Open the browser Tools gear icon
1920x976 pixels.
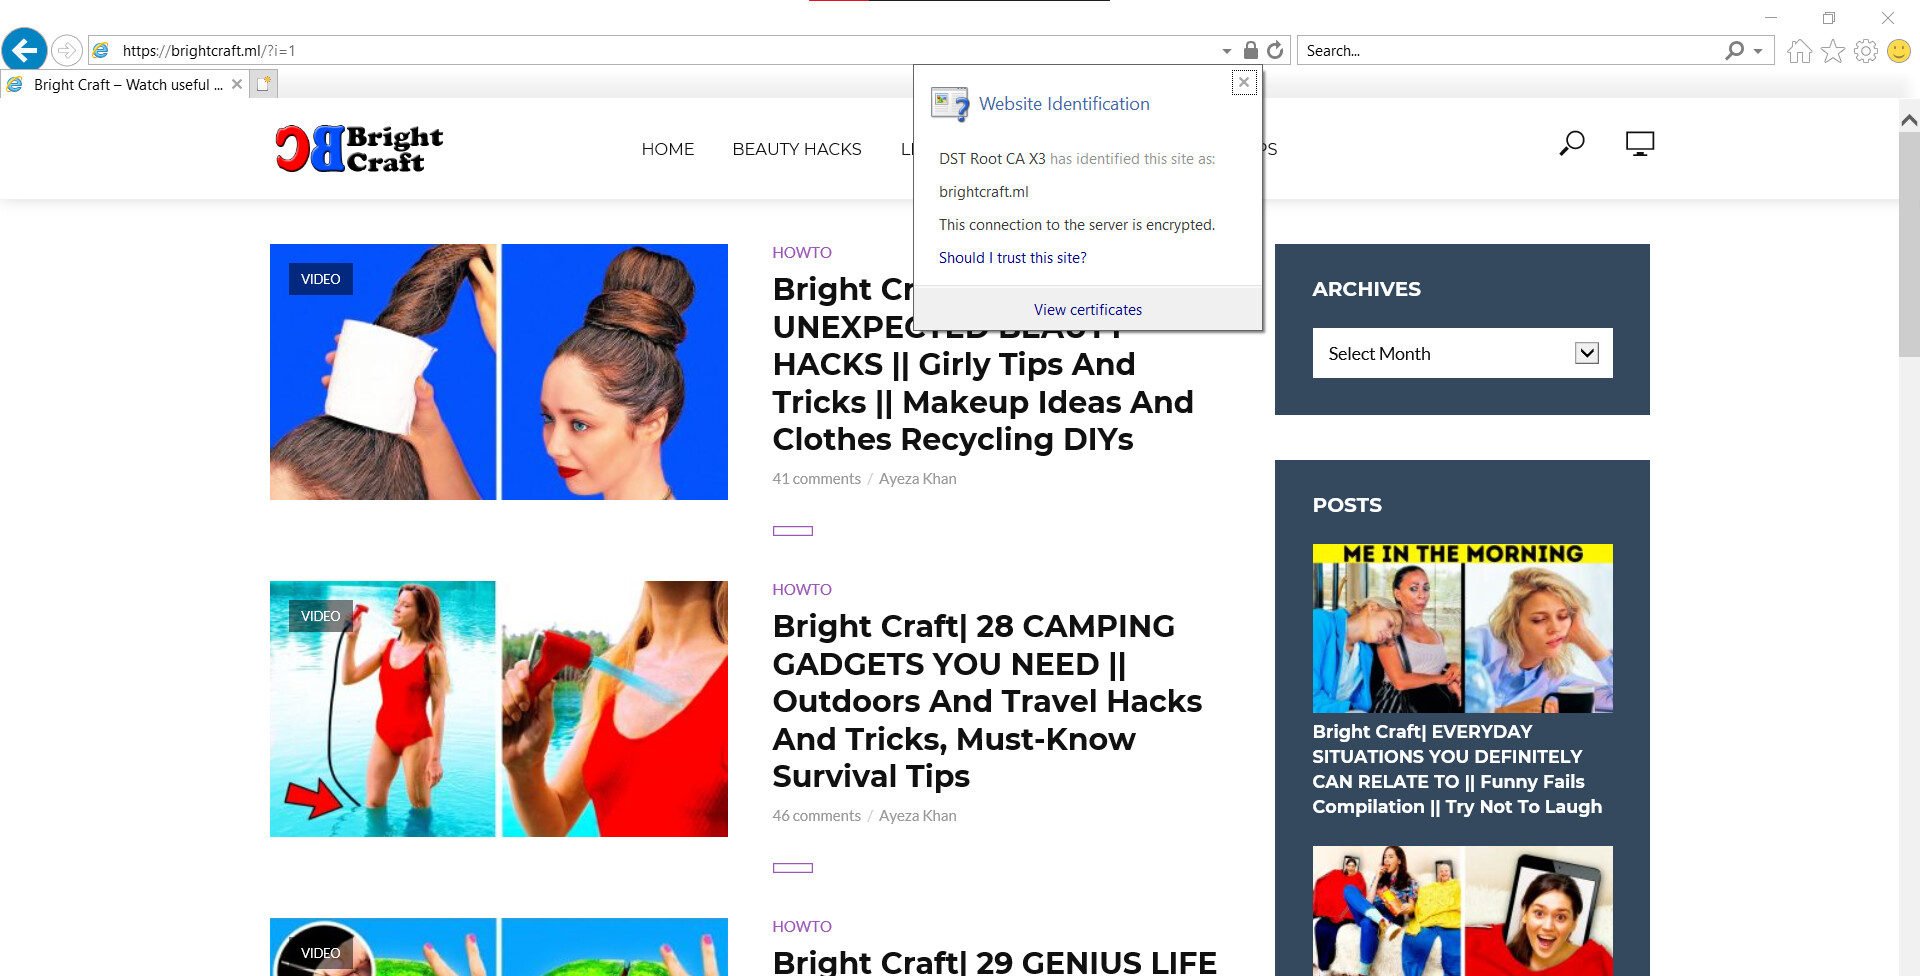(1866, 51)
